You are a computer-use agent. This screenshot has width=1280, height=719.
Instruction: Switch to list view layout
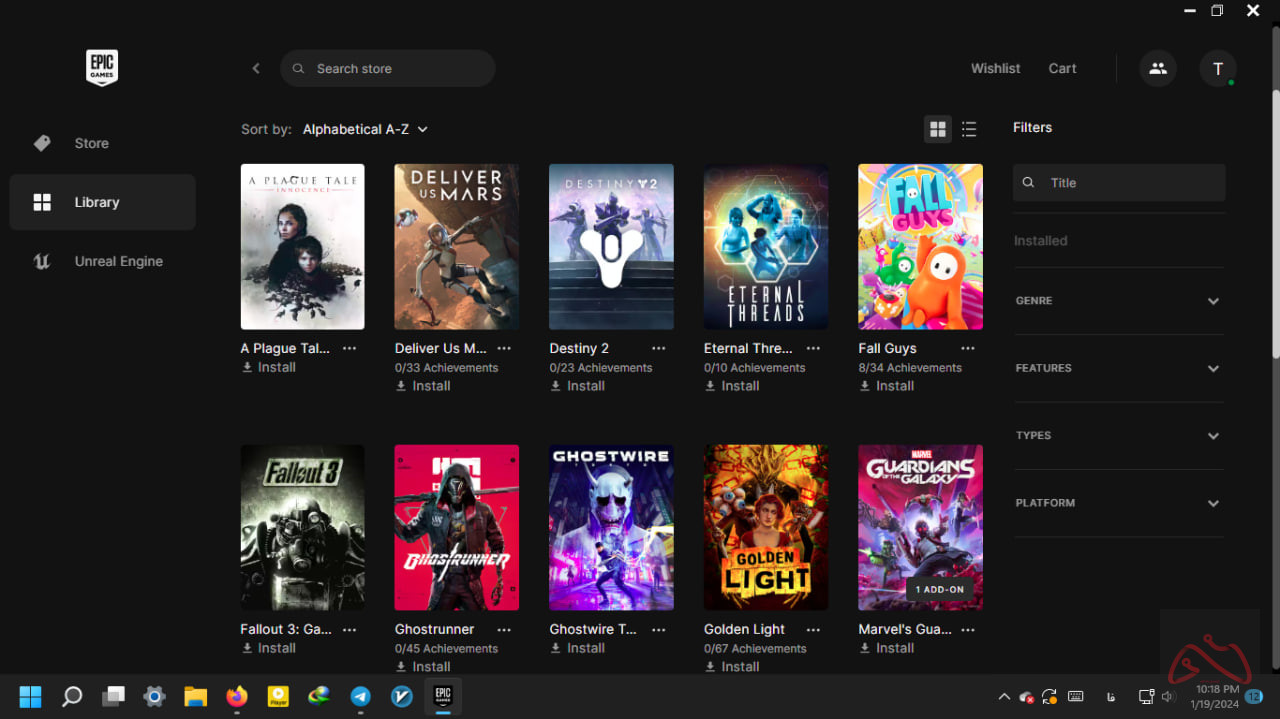click(969, 129)
